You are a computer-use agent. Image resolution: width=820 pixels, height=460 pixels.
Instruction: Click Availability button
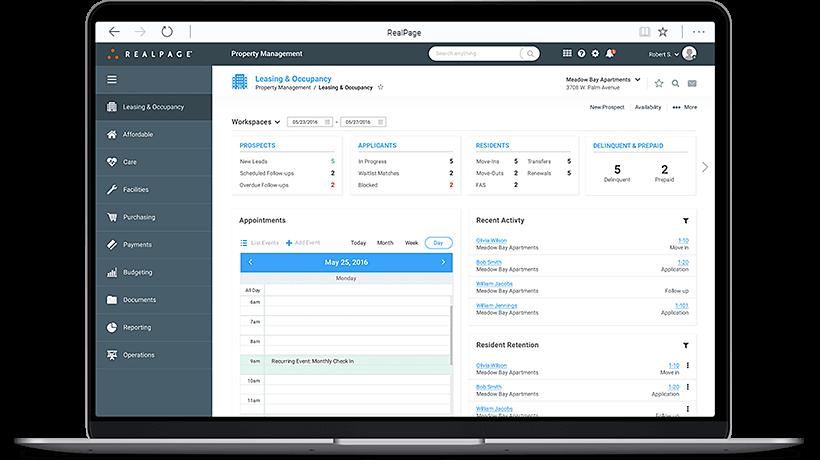tap(648, 107)
